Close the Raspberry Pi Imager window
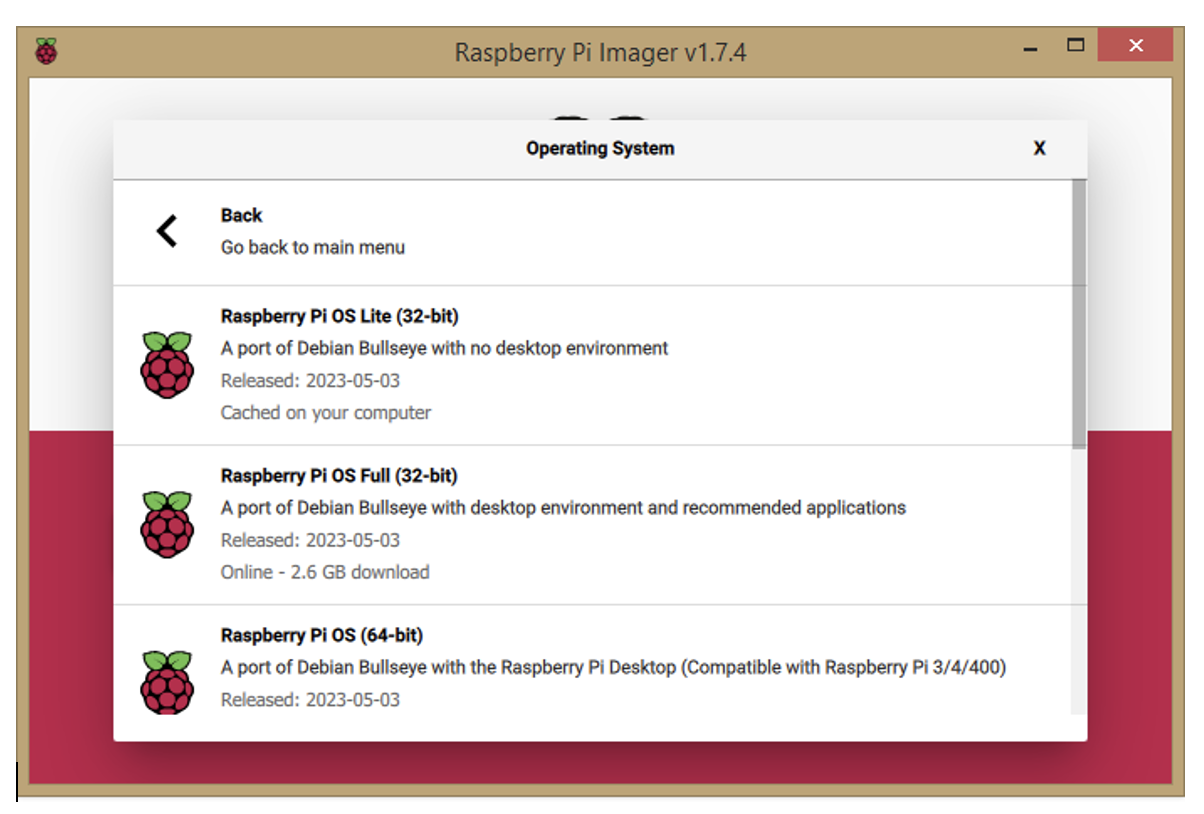The image size is (1204, 814). click(1135, 45)
